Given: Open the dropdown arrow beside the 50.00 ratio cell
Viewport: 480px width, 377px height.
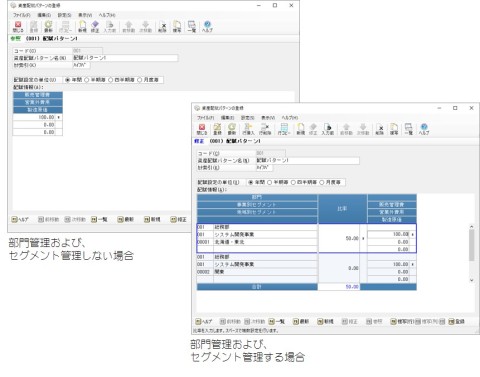Looking at the screenshot, I should (363, 238).
